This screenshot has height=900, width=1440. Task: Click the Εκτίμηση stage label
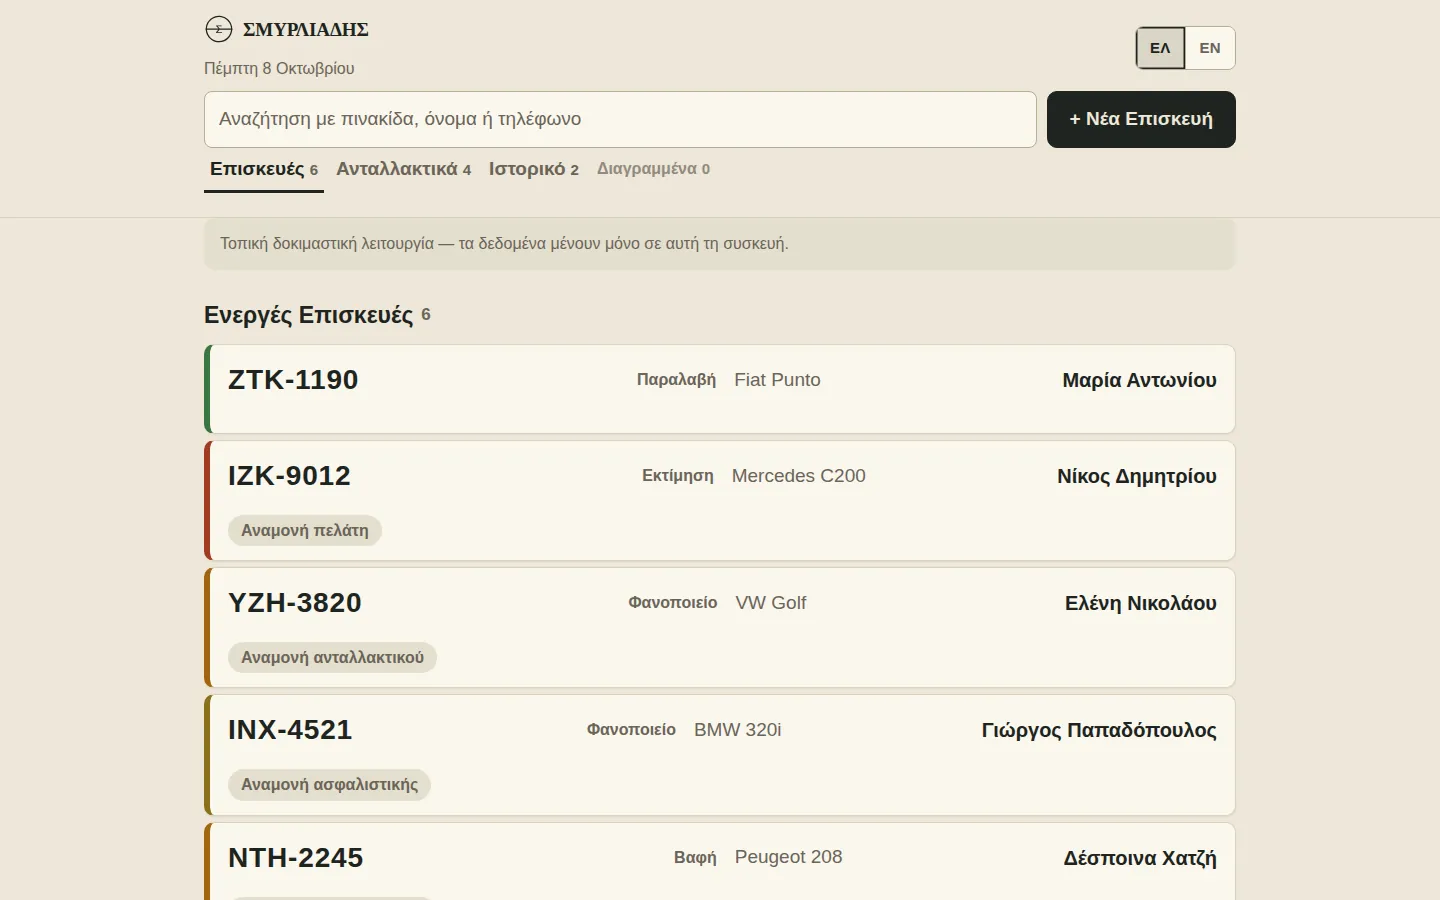(678, 476)
